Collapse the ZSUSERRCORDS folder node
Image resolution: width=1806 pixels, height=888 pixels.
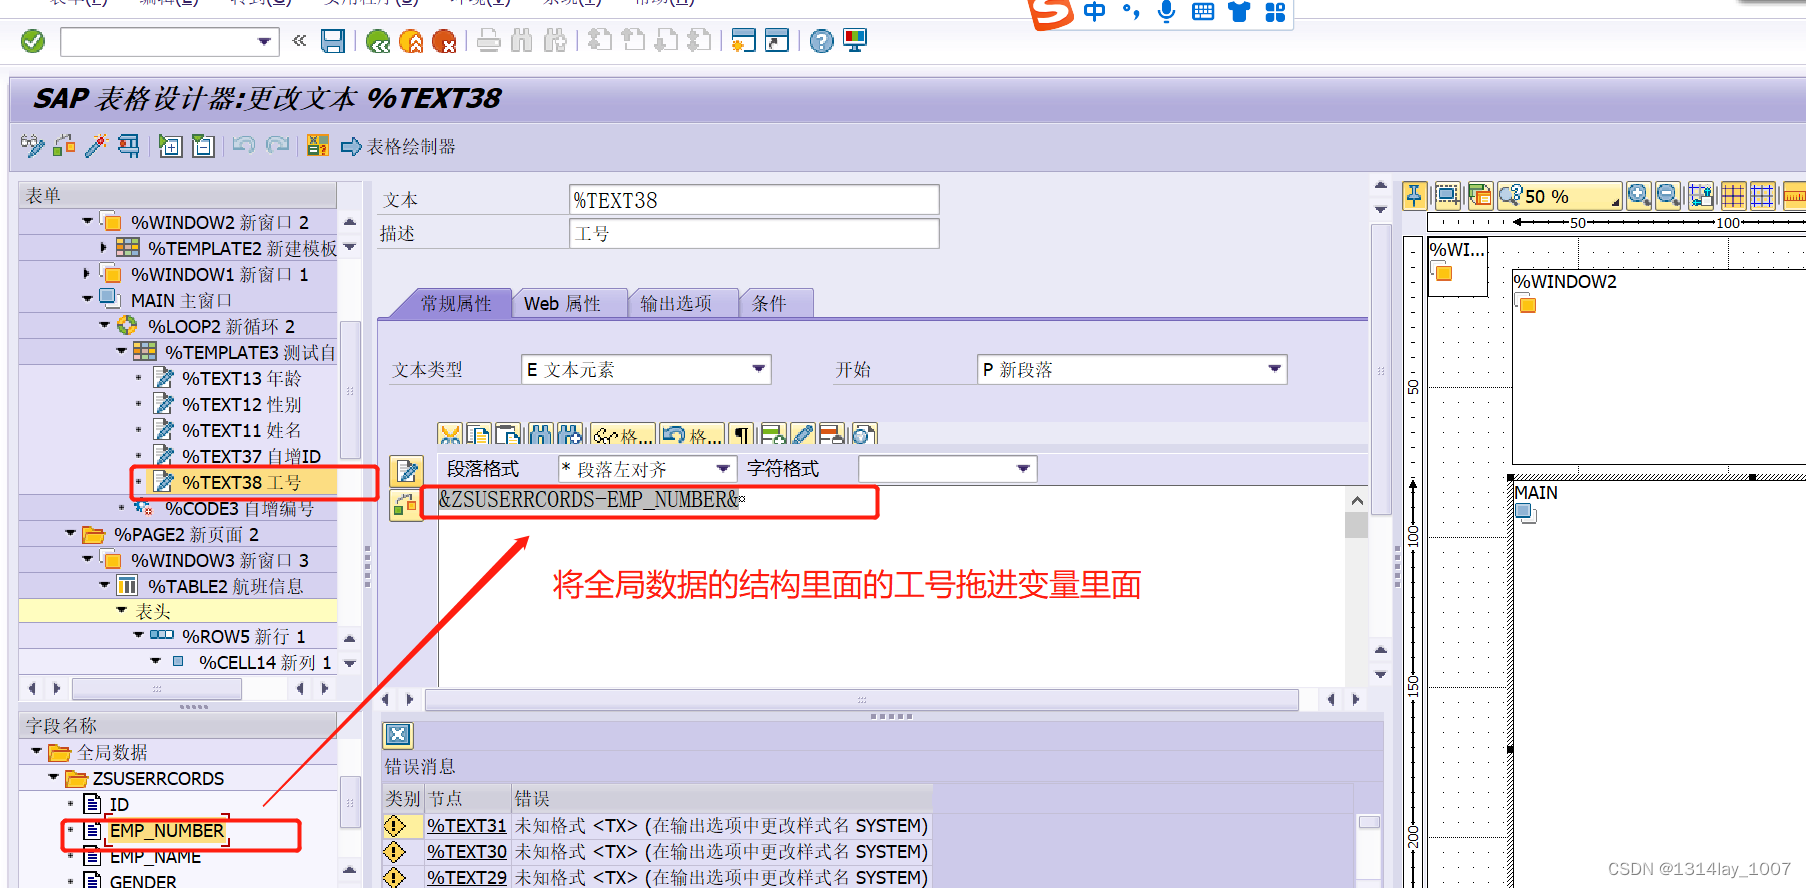point(54,777)
